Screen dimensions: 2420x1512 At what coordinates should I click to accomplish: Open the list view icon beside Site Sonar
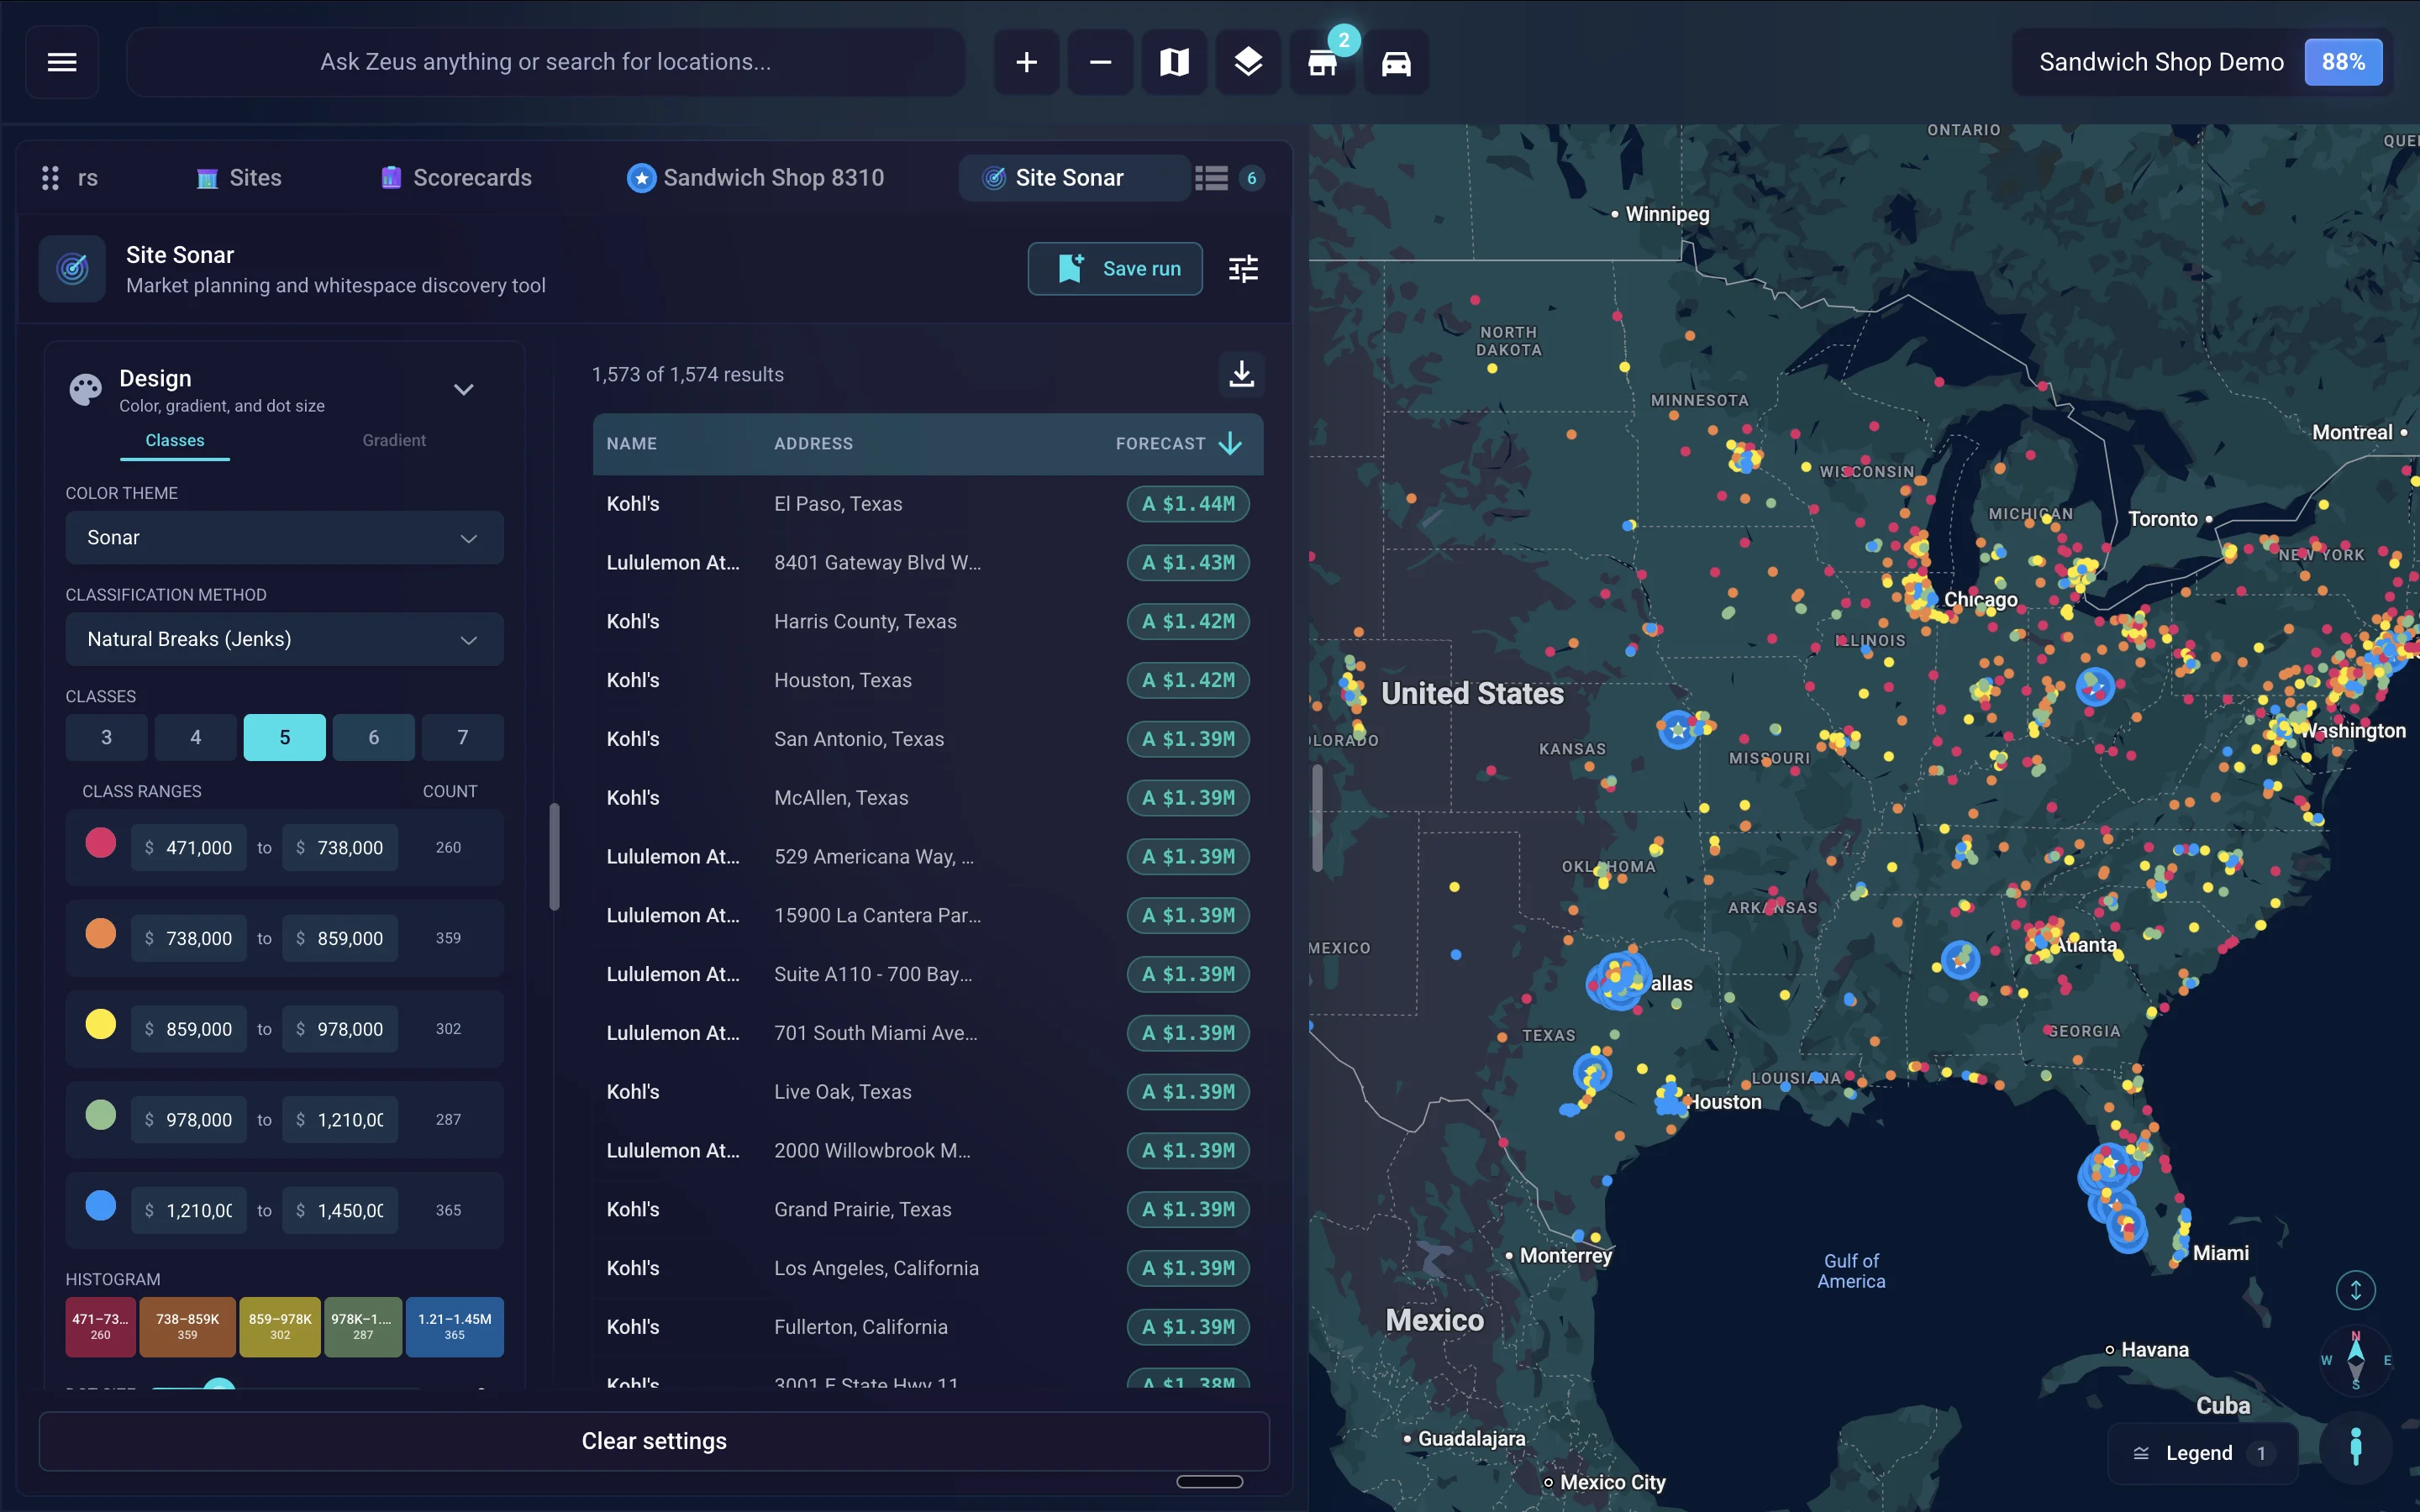(1211, 178)
